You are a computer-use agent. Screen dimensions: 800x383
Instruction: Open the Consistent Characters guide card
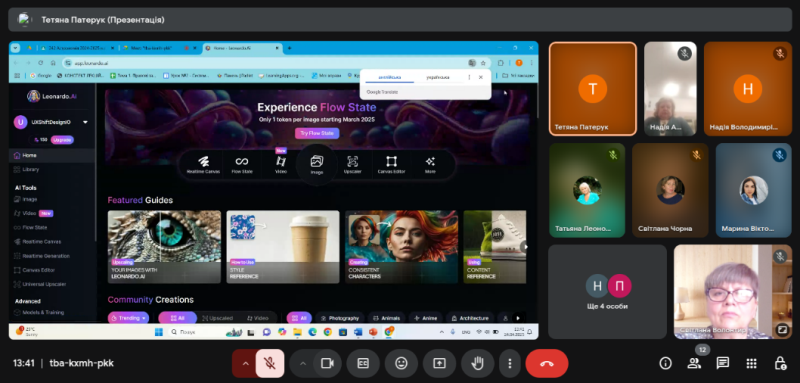point(402,247)
